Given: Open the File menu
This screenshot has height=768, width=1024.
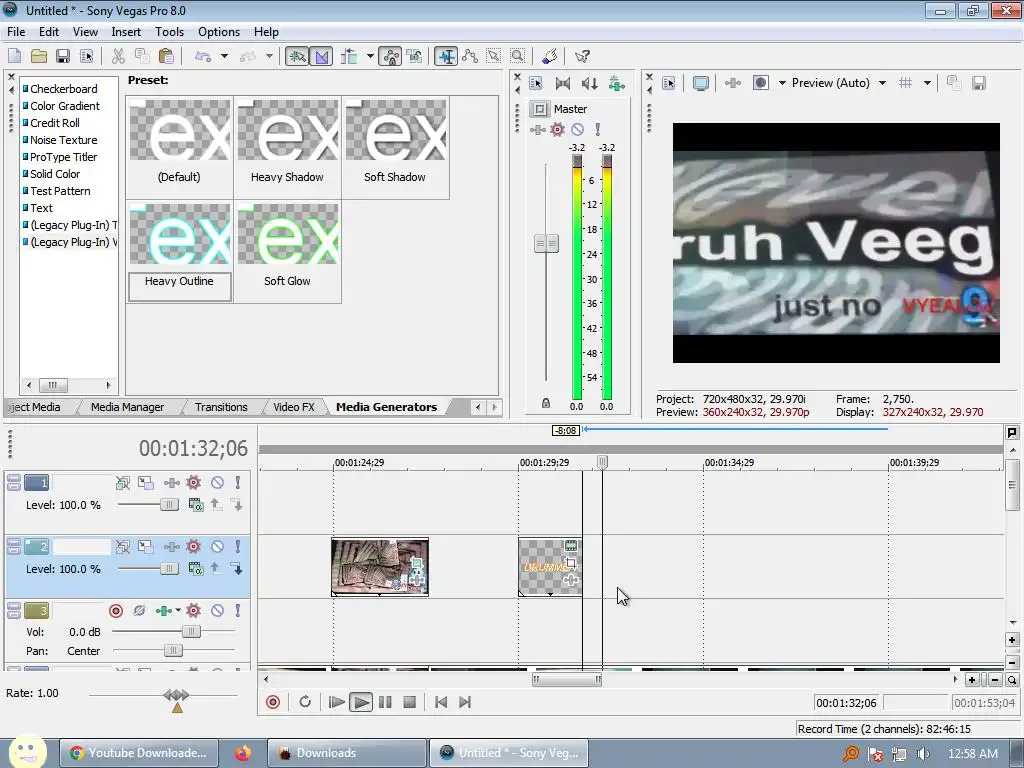Looking at the screenshot, I should pos(16,31).
